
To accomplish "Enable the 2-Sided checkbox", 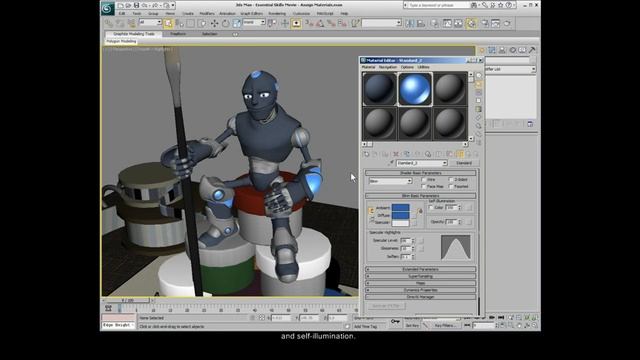I will click(451, 180).
